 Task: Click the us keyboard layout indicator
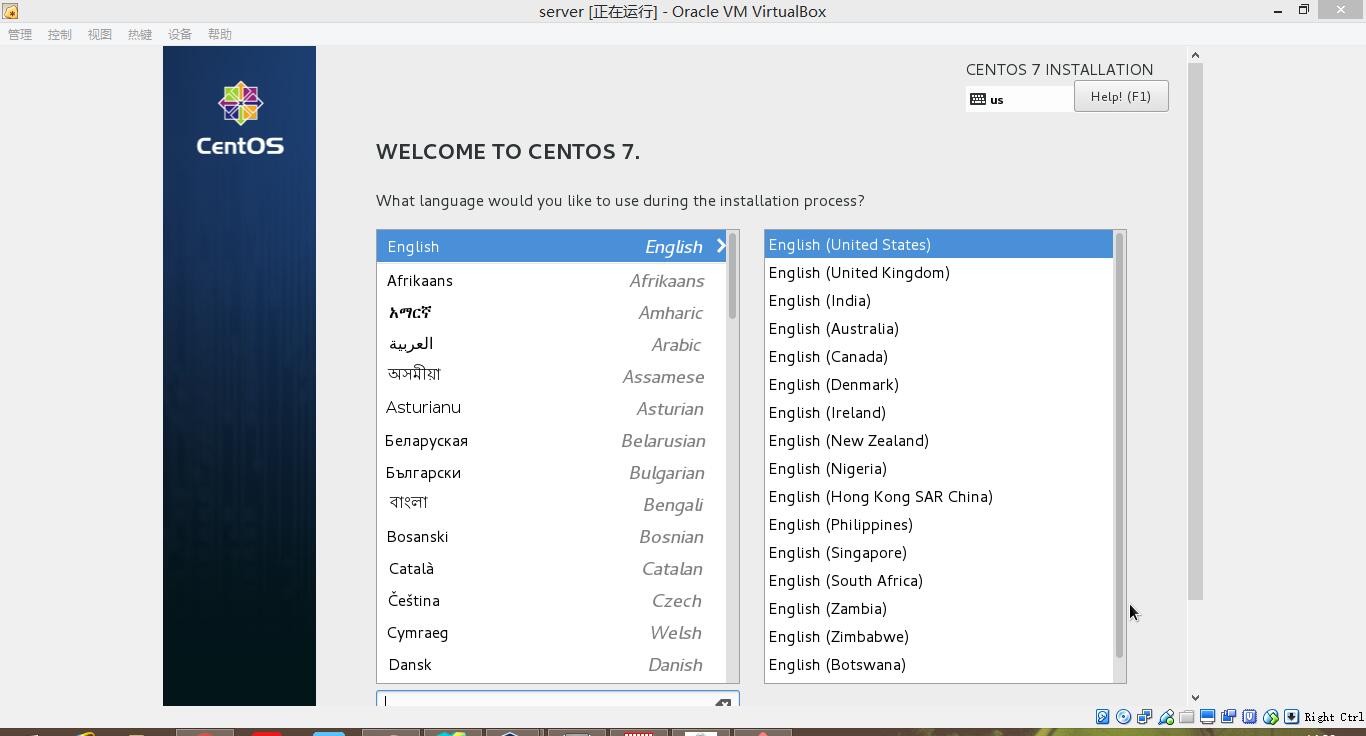(1020, 99)
